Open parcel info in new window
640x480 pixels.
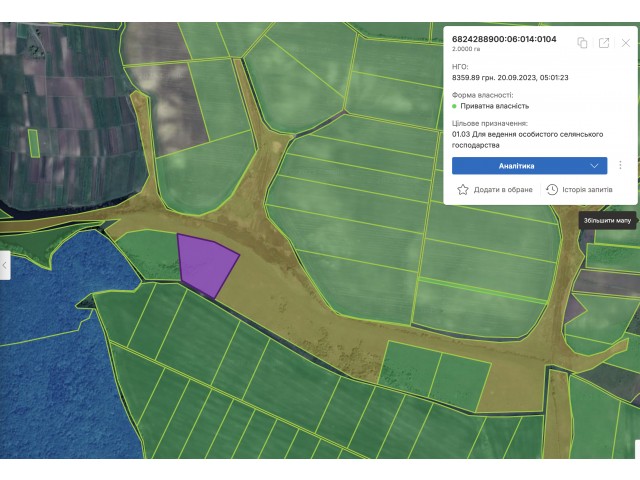tap(604, 42)
